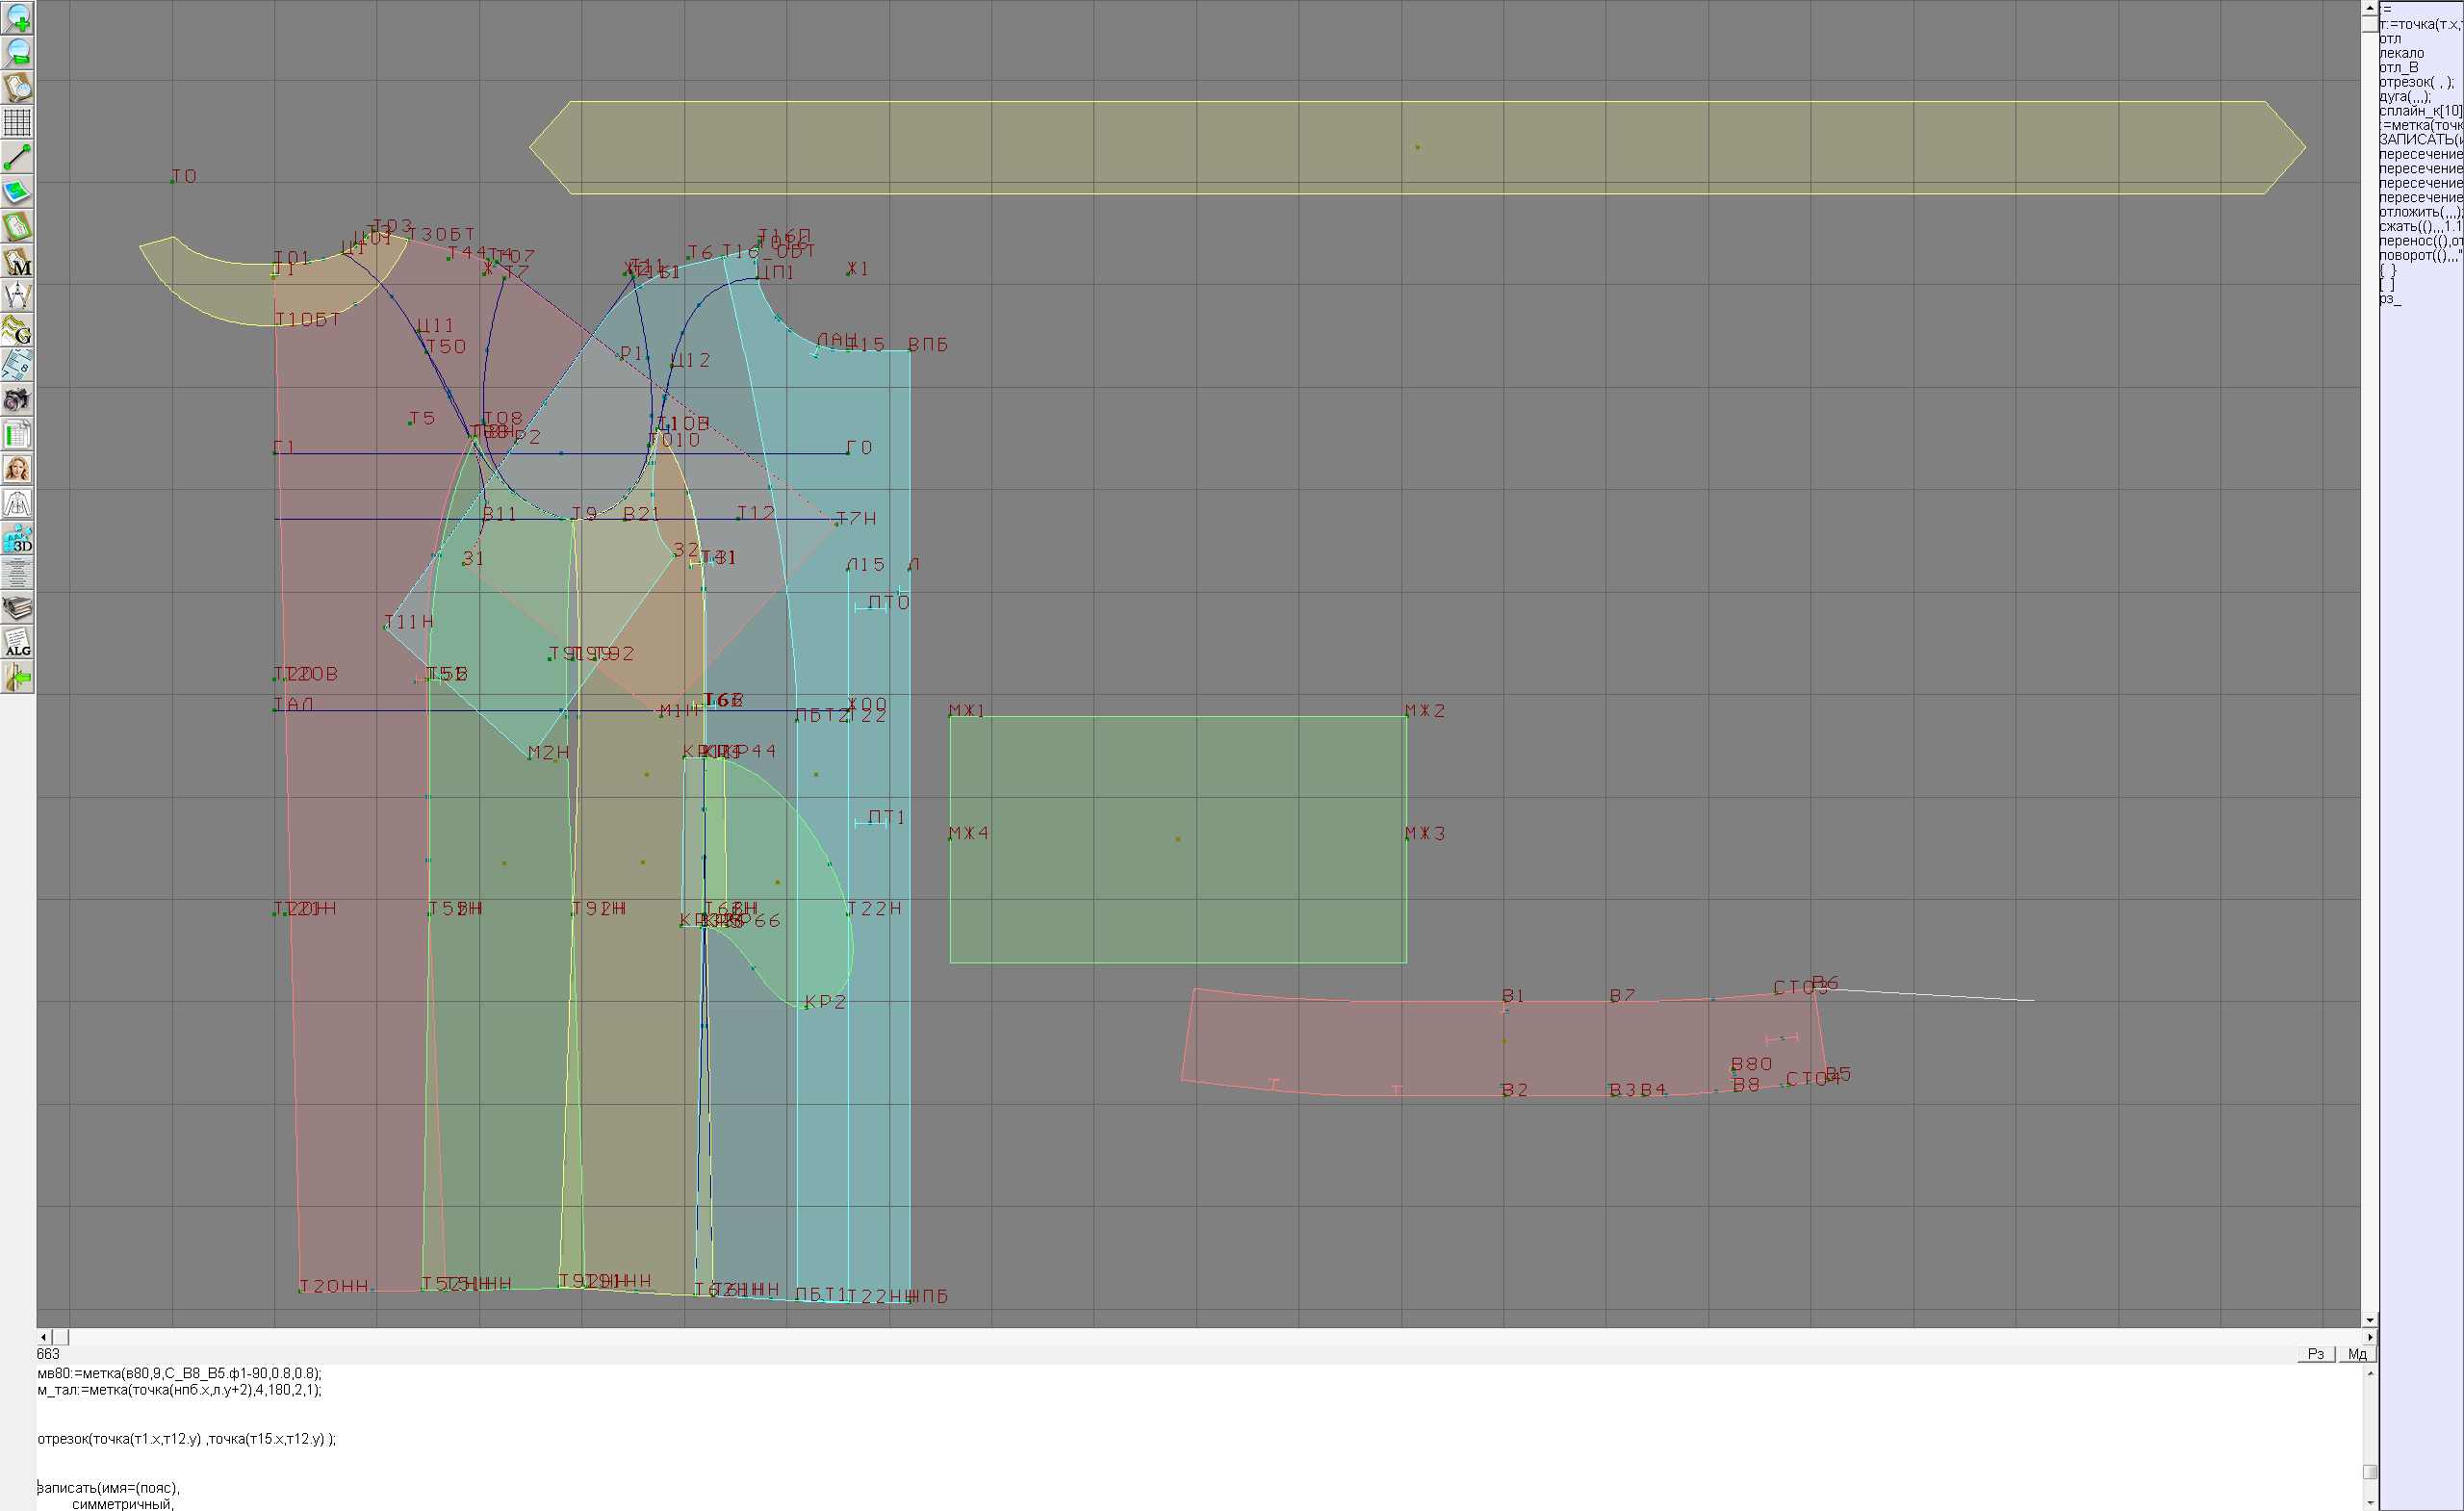Toggle the grid display icon

[17, 122]
